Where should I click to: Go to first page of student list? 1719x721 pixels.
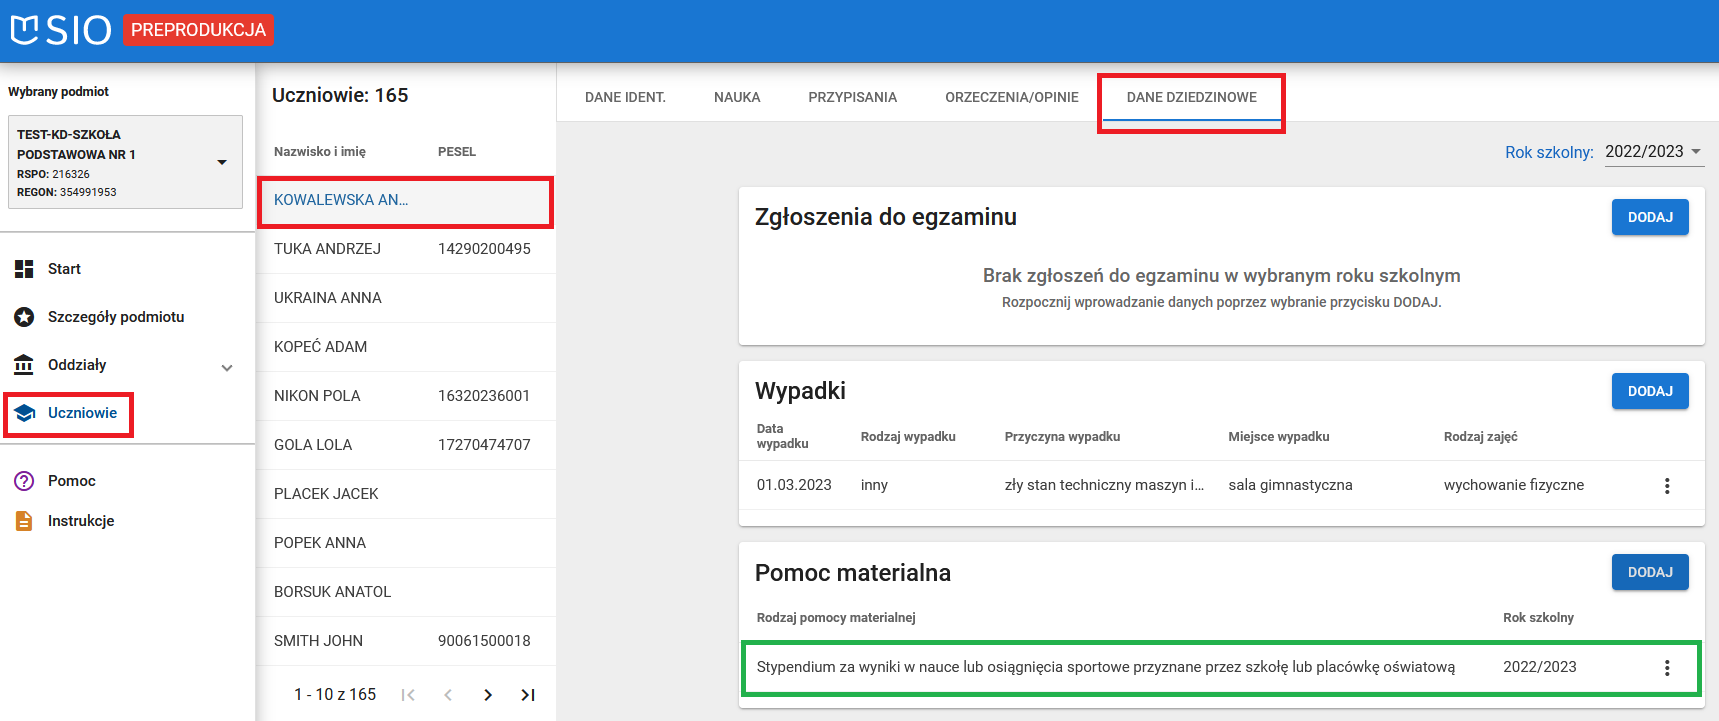pos(408,695)
